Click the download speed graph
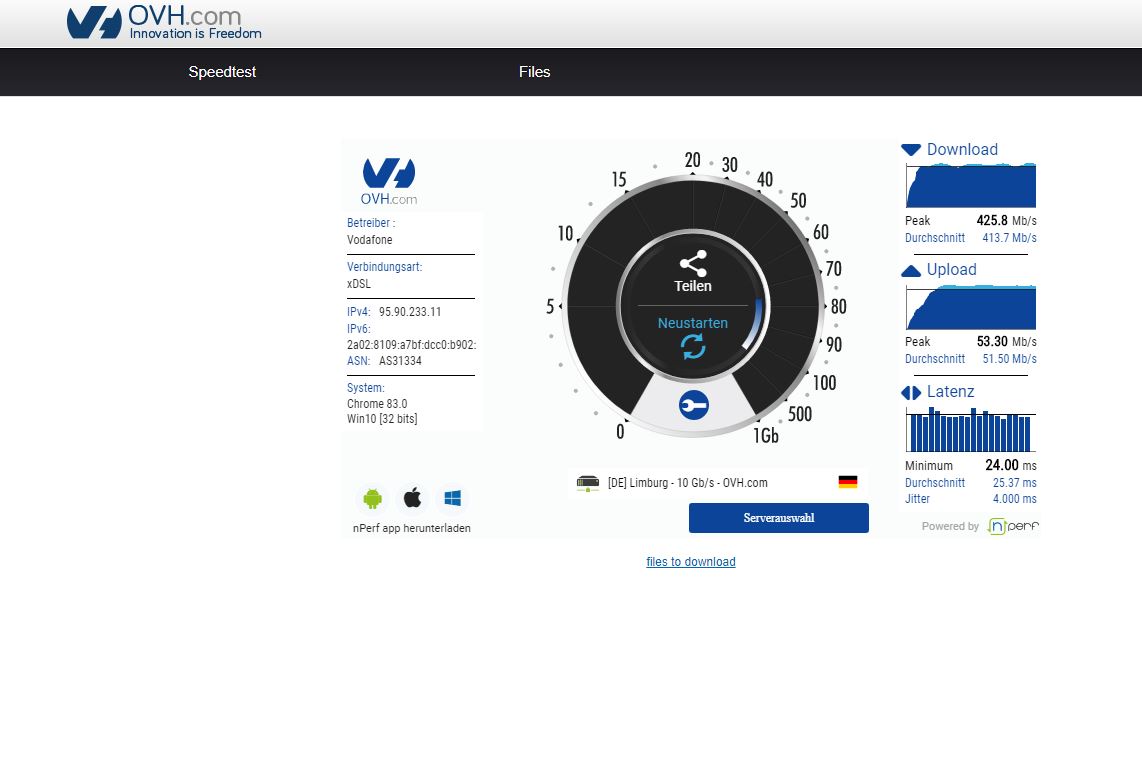The height and width of the screenshot is (784, 1142). click(971, 186)
